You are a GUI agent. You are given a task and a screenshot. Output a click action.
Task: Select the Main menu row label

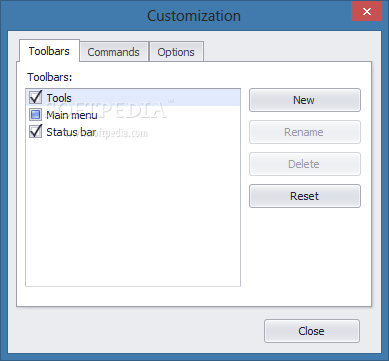point(72,115)
